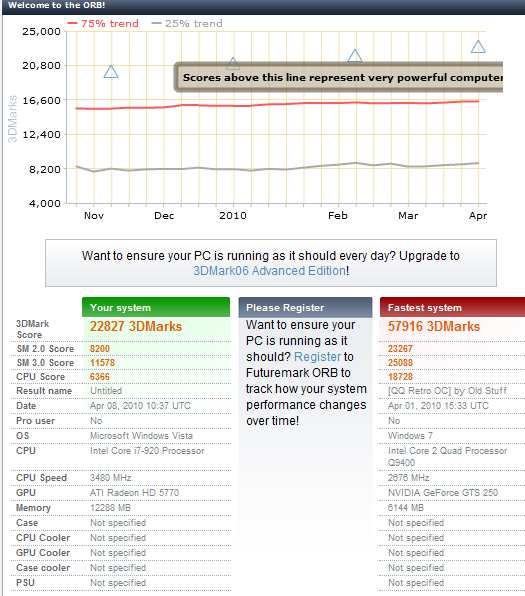Click the SM 2.0 Score row label
The width and height of the screenshot is (525, 596).
click(45, 349)
